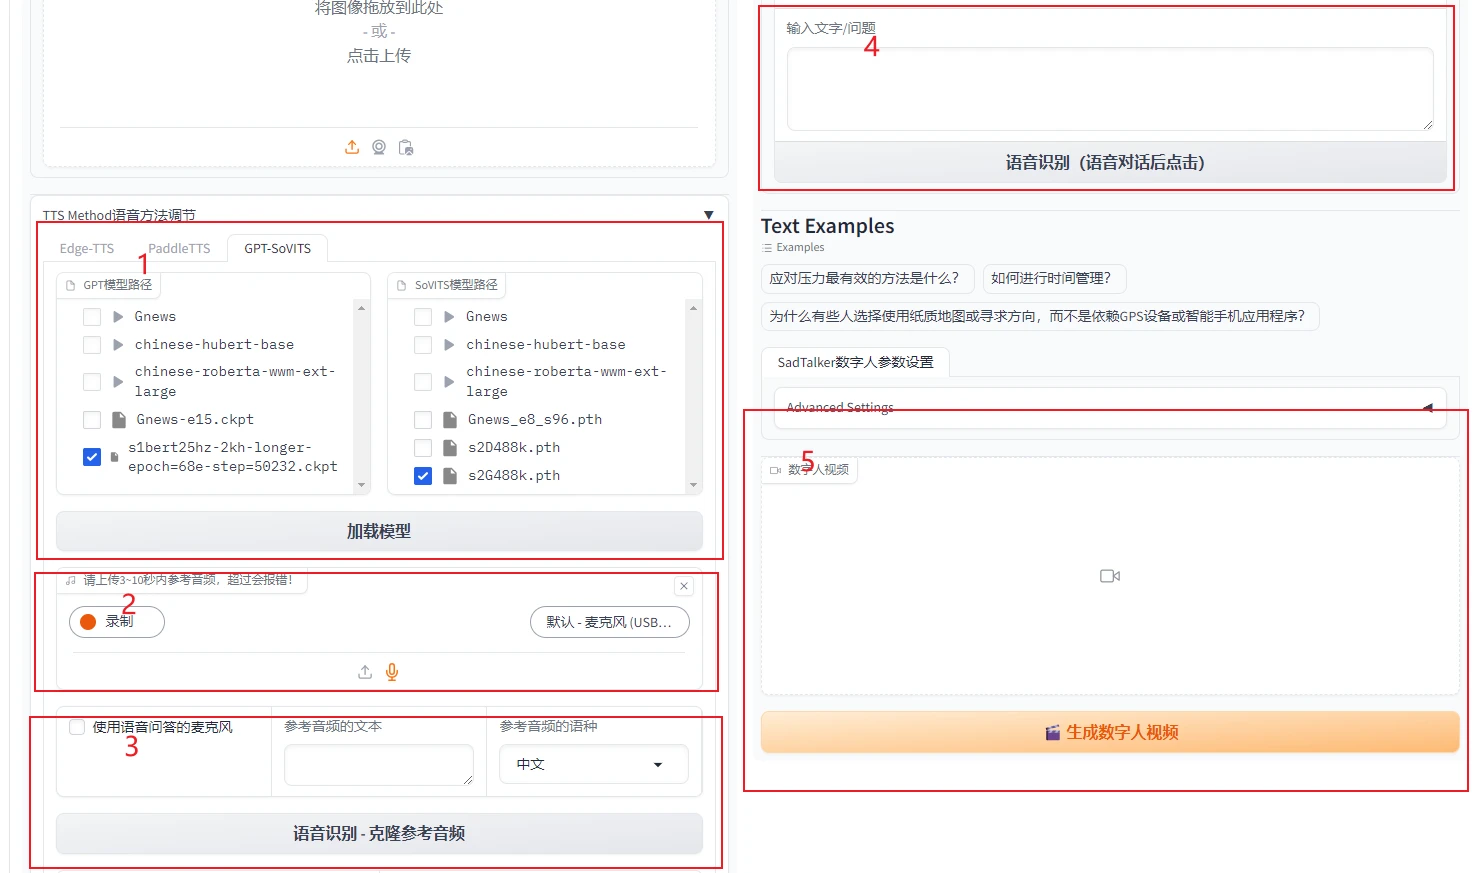The height and width of the screenshot is (873, 1472).
Task: Click the video camera icon in output
Action: click(1110, 576)
